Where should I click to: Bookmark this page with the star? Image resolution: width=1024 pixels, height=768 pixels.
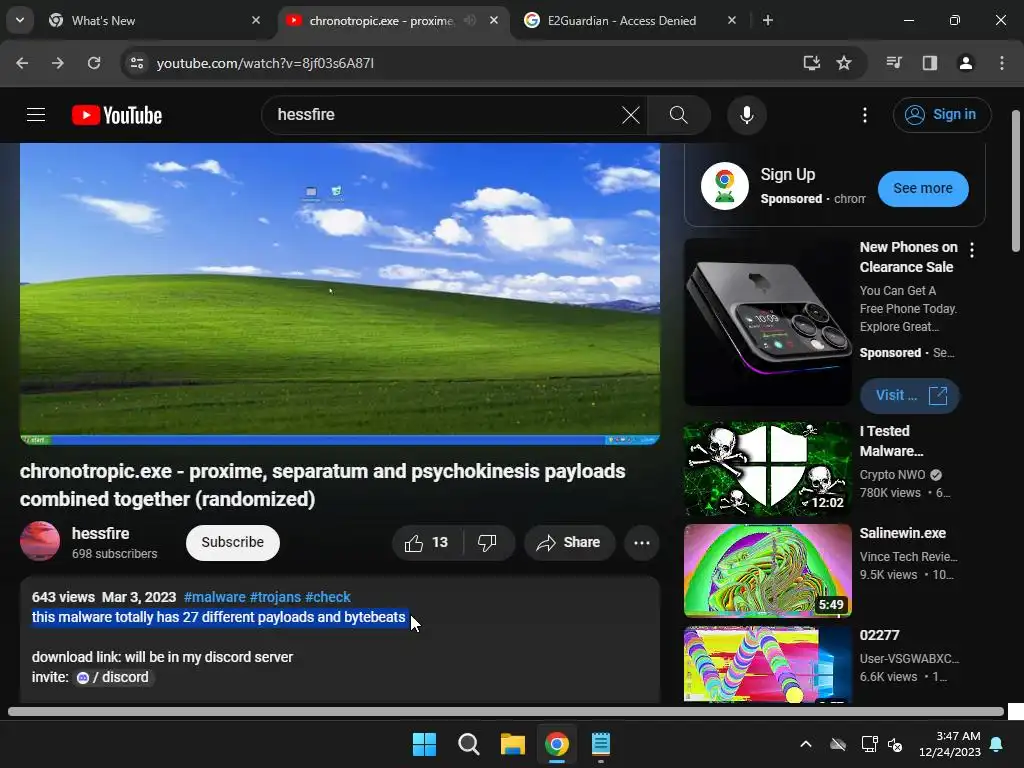click(x=844, y=63)
